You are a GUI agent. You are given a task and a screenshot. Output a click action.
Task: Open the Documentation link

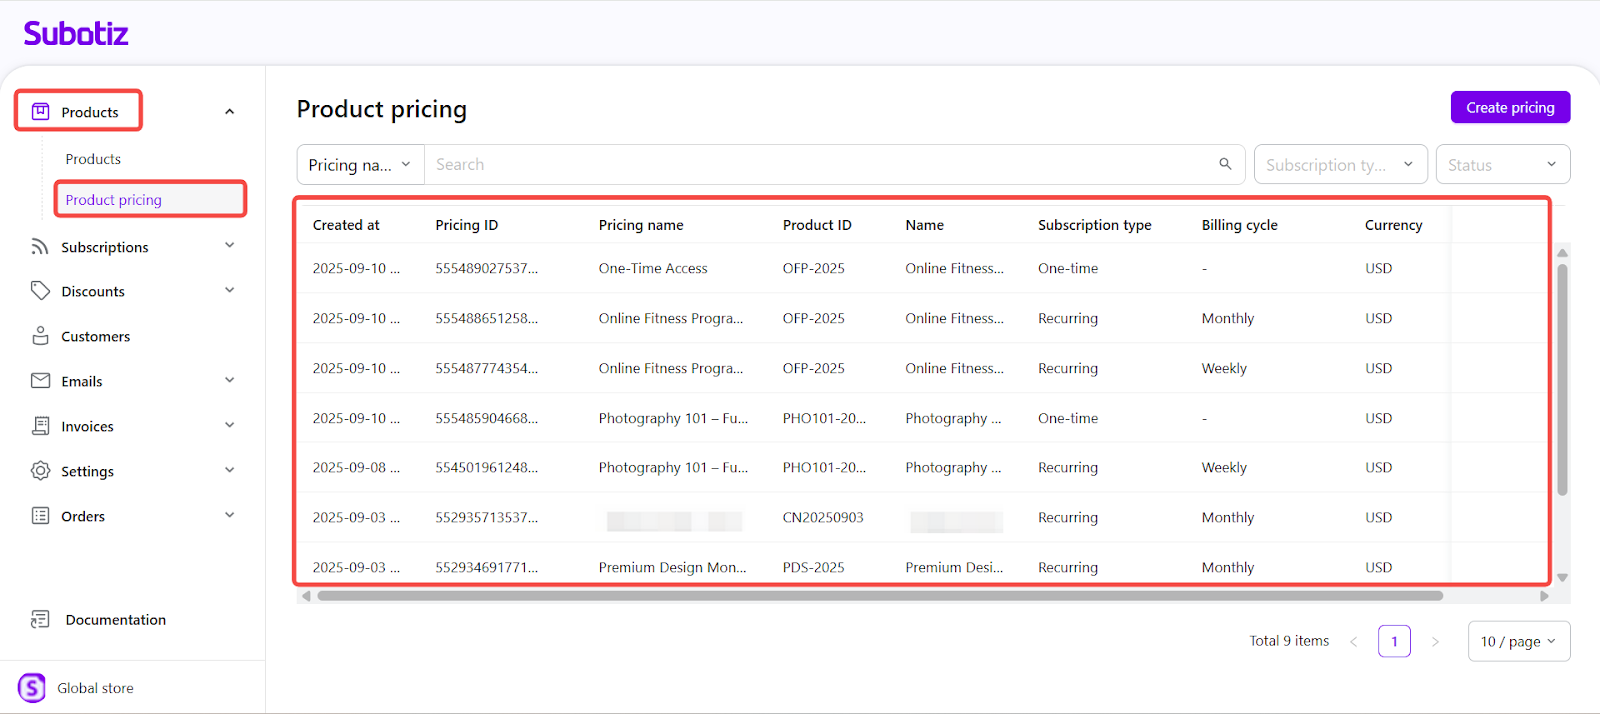(x=115, y=620)
